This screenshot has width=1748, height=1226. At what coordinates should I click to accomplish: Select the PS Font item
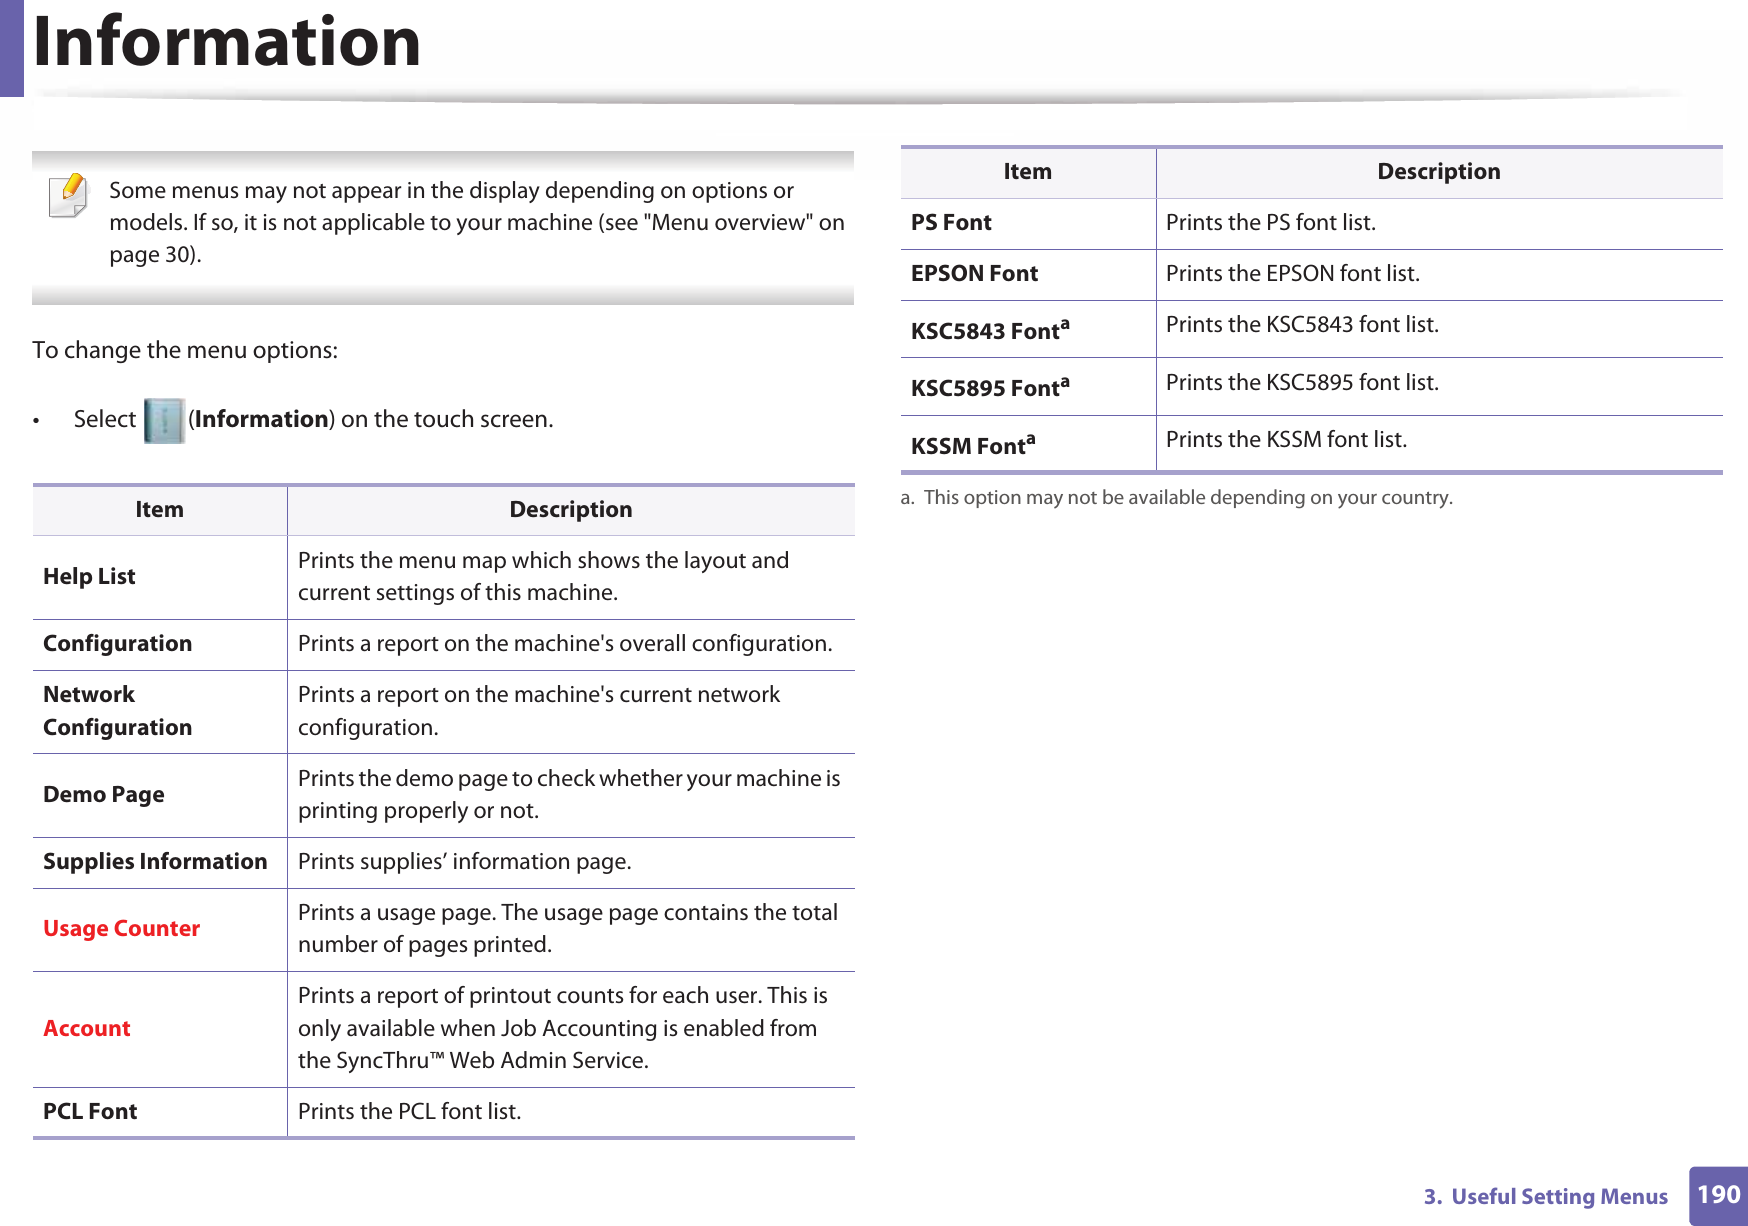tap(951, 223)
